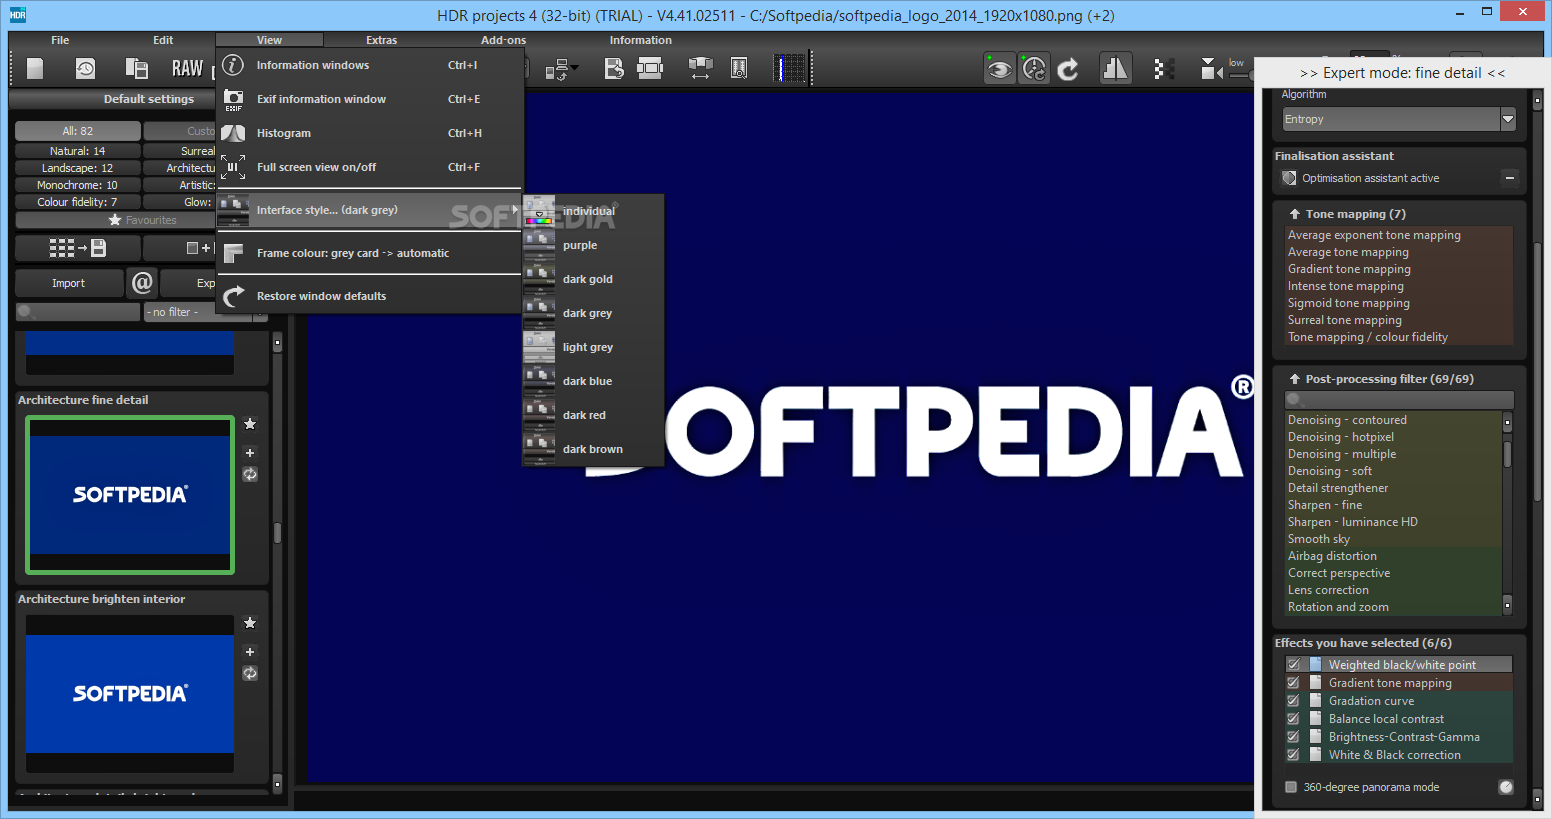The width and height of the screenshot is (1552, 819).
Task: Uncheck the Weighted black/white point effect
Action: [1293, 665]
